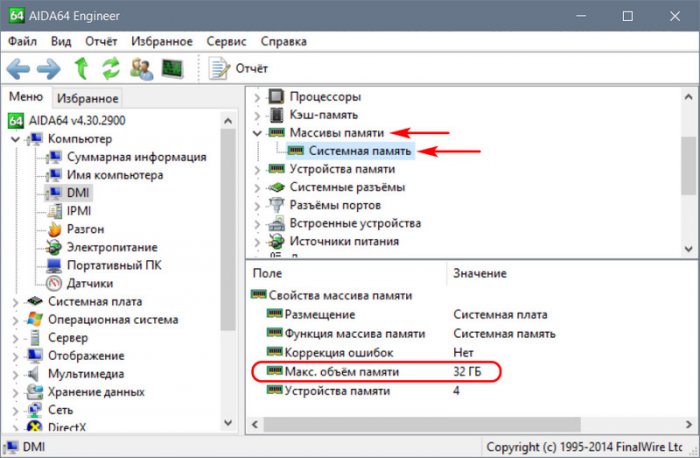The width and height of the screenshot is (700, 458).
Task: Click the Сервер tower icon
Action: click(35, 338)
